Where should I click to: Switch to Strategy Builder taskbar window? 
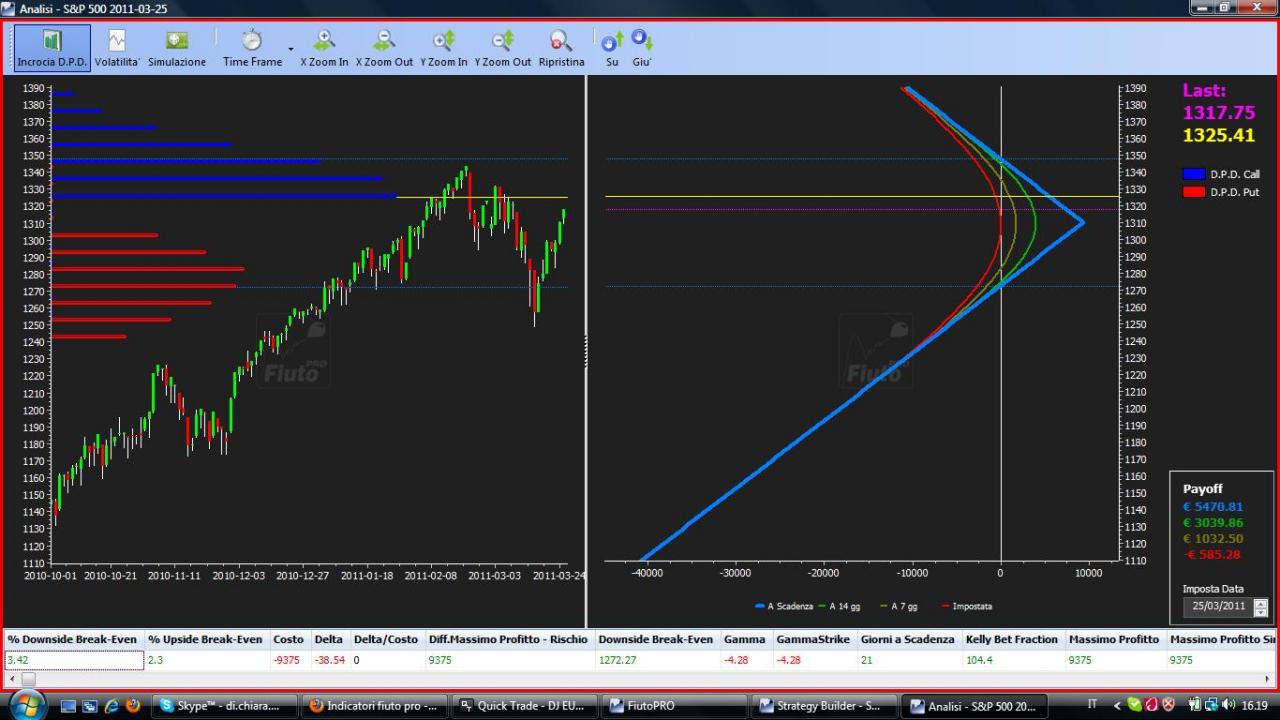pyautogui.click(x=822, y=706)
